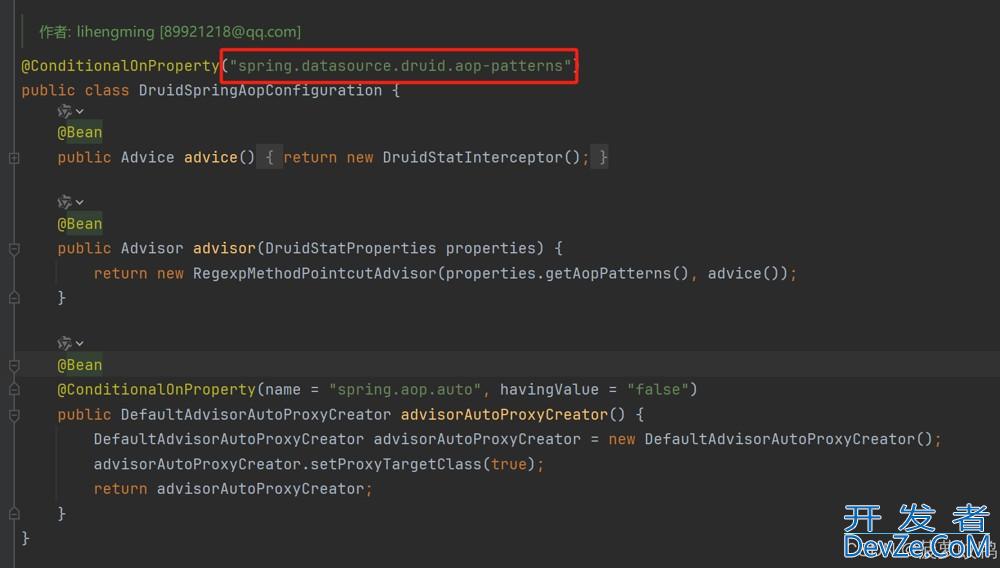Click the class keyword in class declaration
Image resolution: width=1000 pixels, height=568 pixels.
point(107,91)
